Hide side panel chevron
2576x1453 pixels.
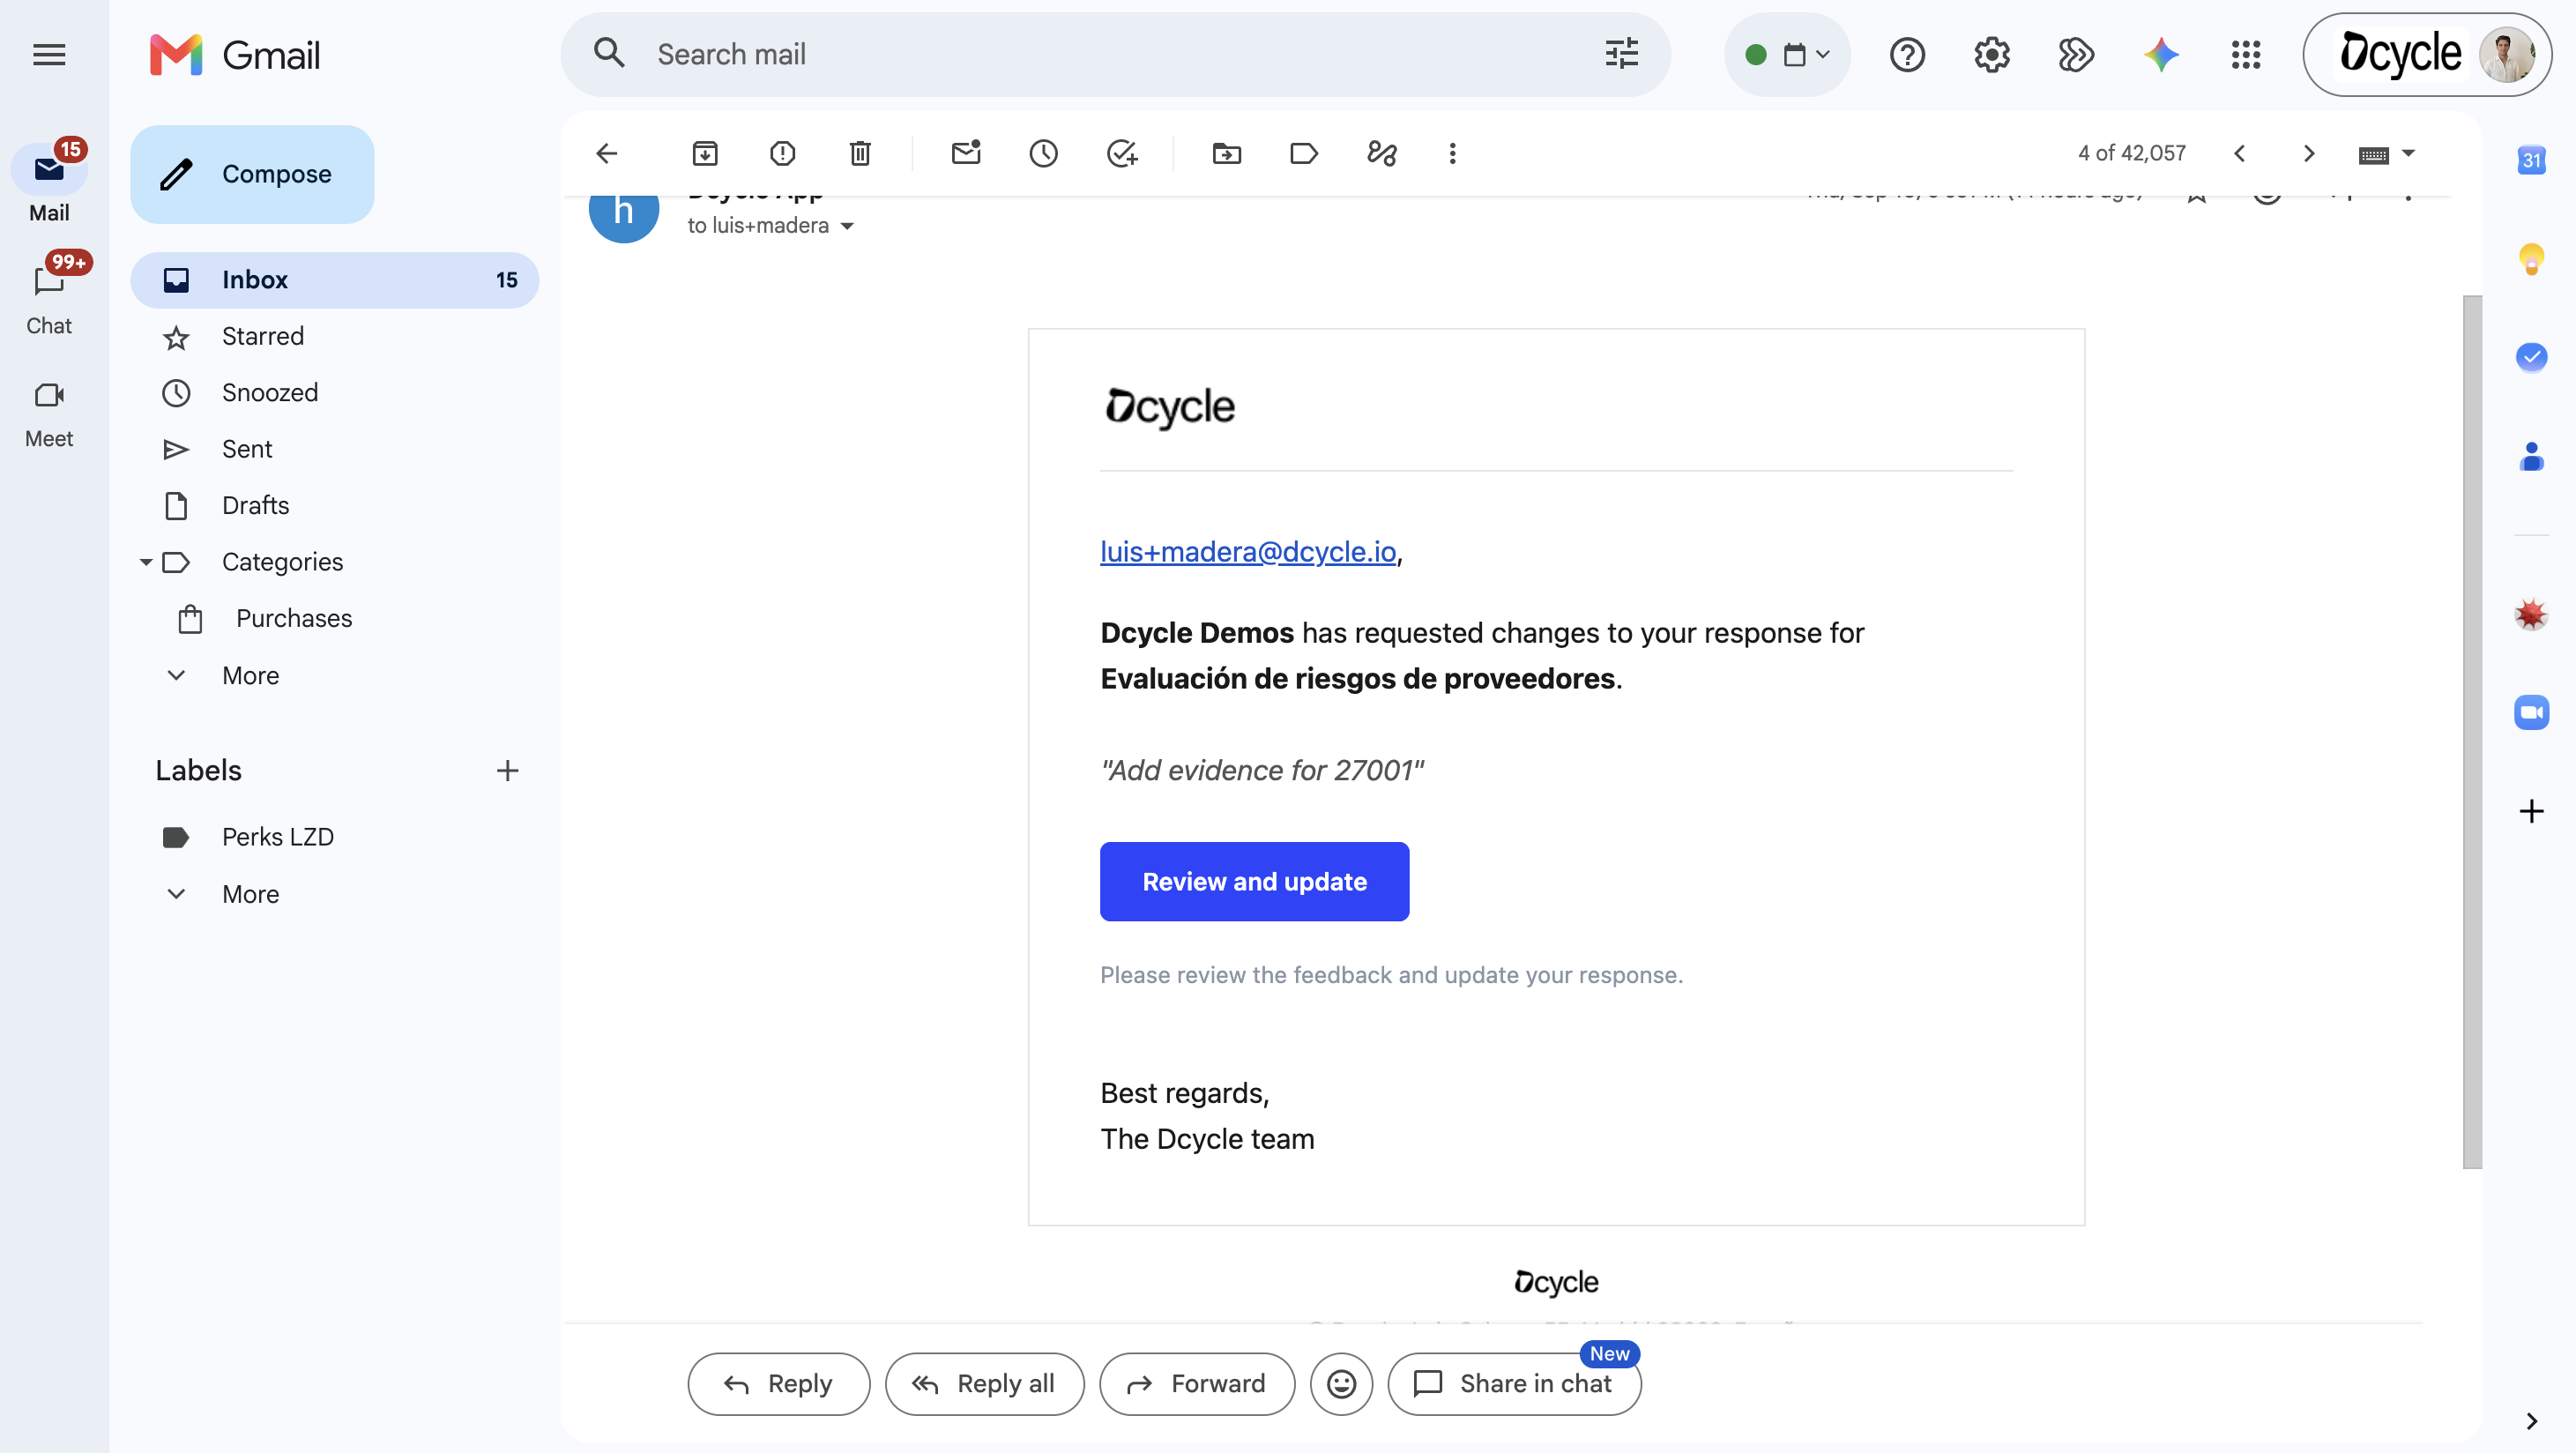[x=2531, y=1420]
